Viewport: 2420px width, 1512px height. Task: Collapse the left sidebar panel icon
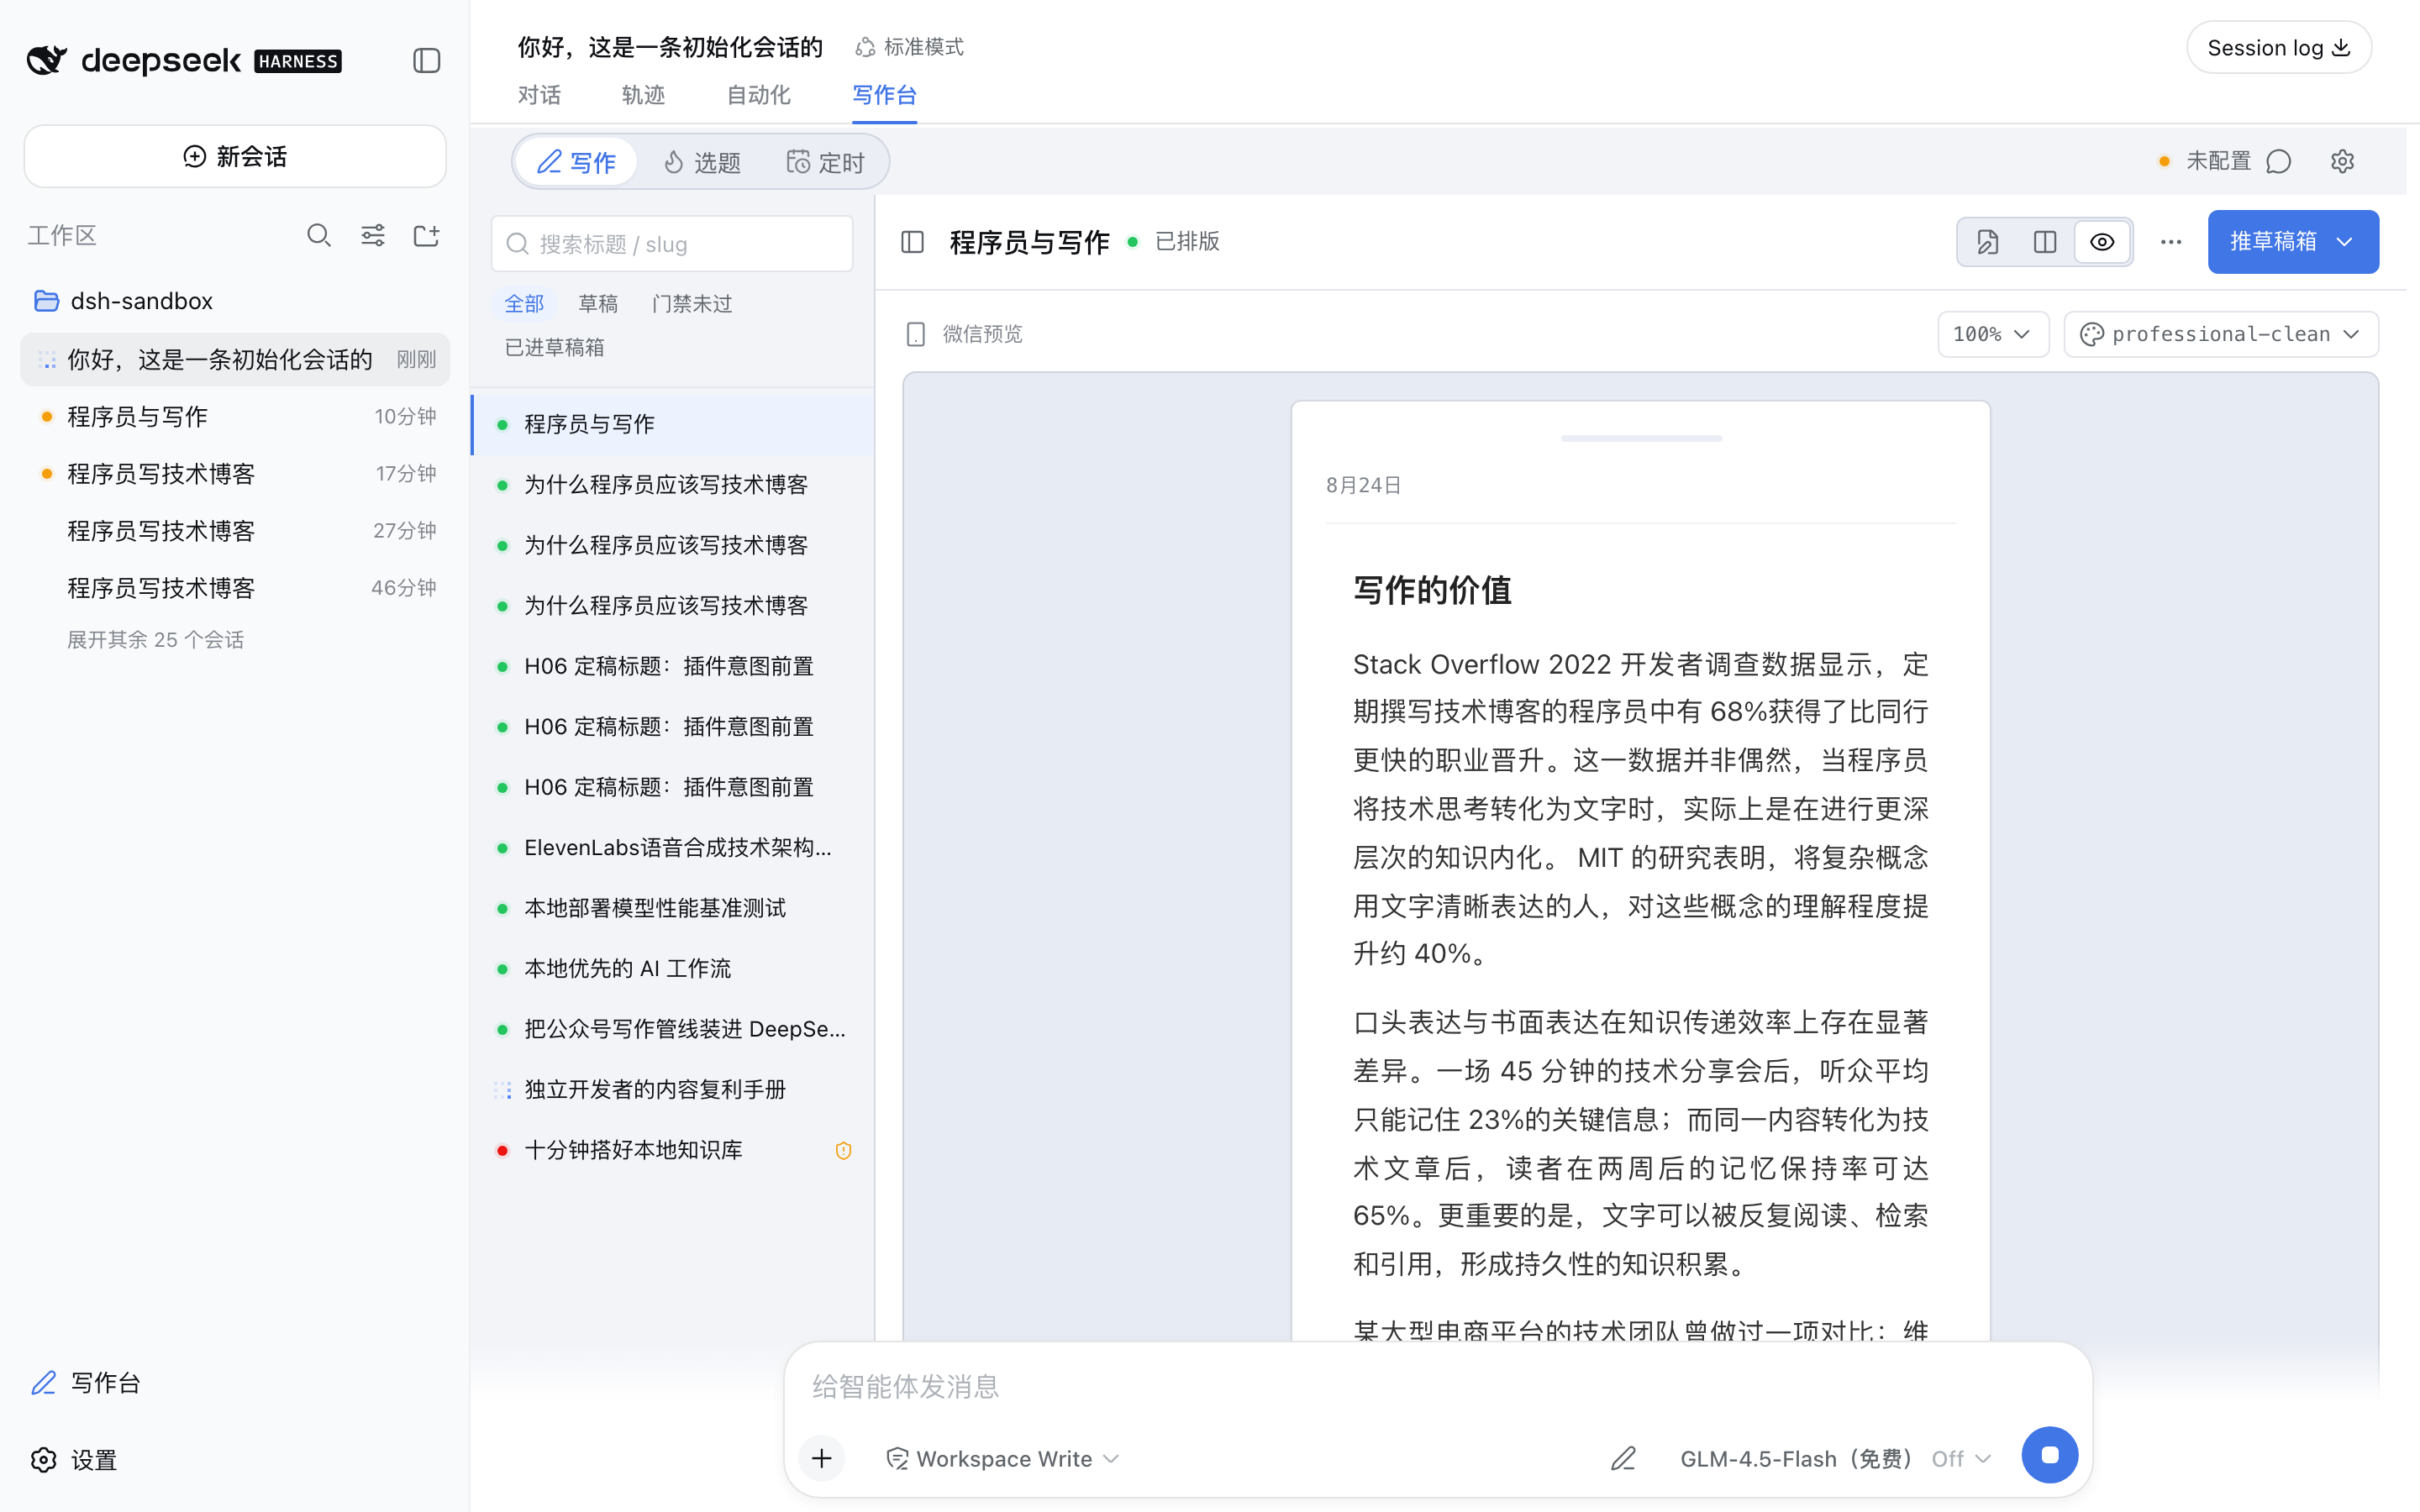click(x=426, y=60)
